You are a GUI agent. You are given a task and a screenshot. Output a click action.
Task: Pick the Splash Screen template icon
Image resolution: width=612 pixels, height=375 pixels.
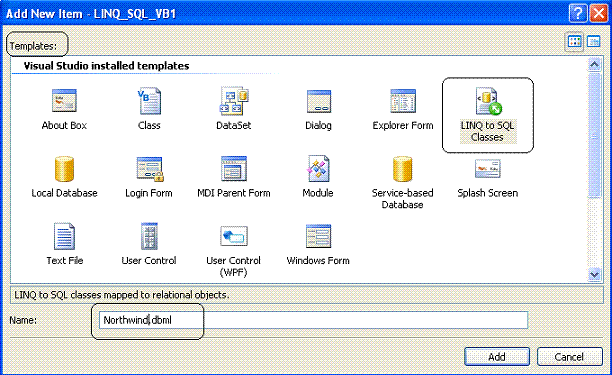pyautogui.click(x=487, y=168)
